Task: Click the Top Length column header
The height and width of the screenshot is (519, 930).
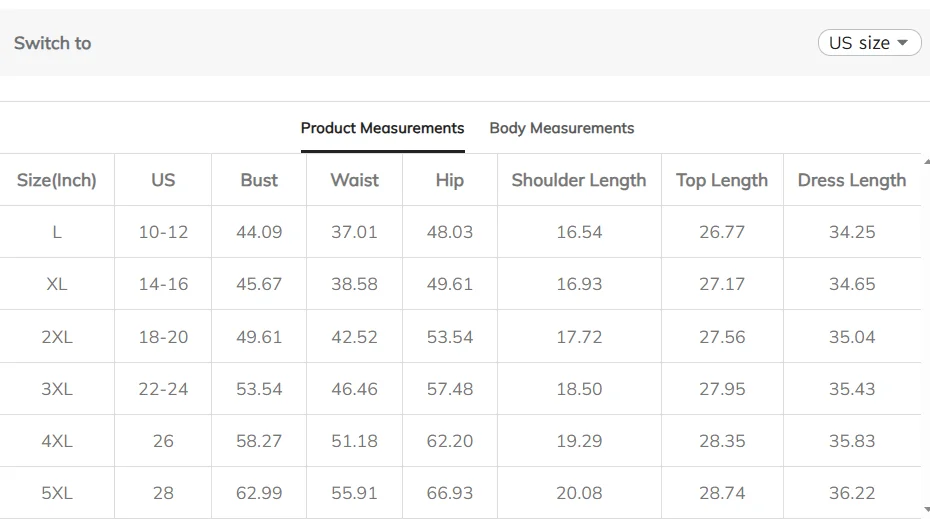Action: pos(722,180)
